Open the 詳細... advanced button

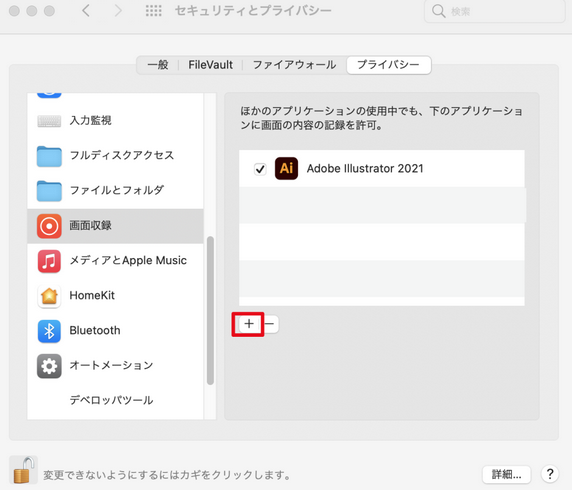click(506, 474)
